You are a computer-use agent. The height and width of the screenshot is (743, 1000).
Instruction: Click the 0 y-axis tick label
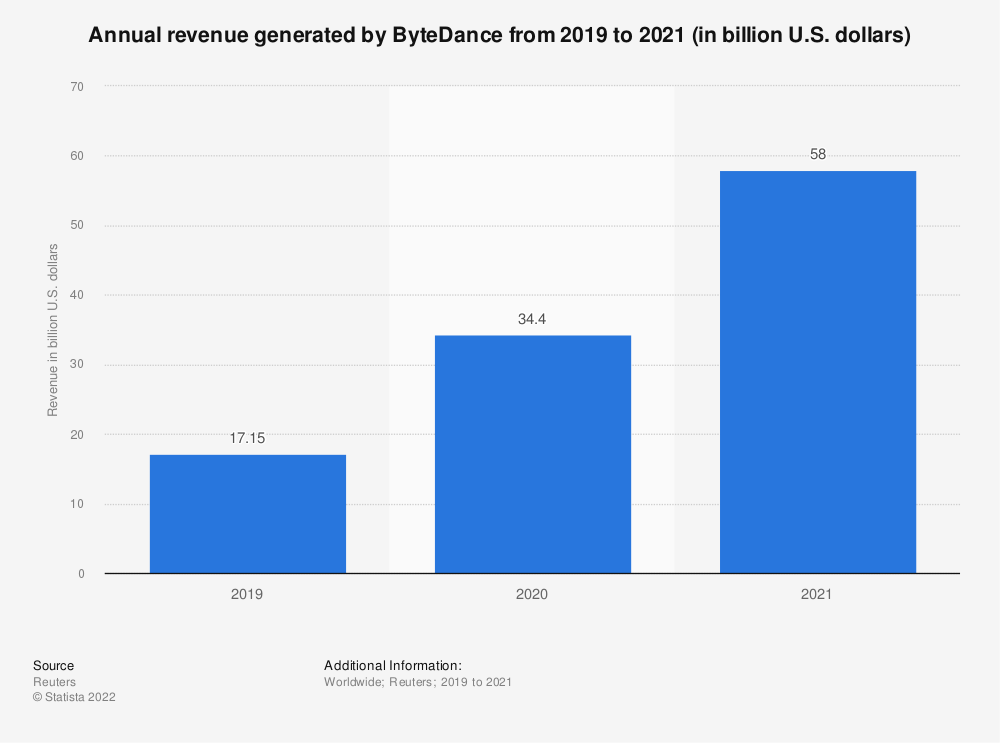click(81, 574)
